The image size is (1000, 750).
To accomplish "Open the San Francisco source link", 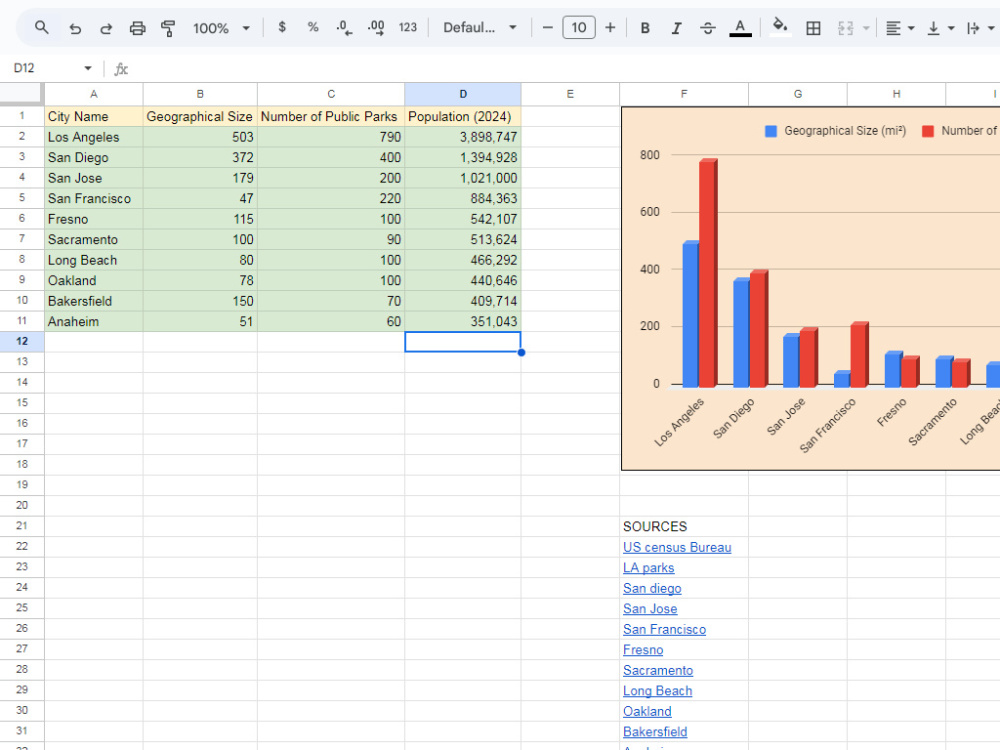I will coord(664,629).
